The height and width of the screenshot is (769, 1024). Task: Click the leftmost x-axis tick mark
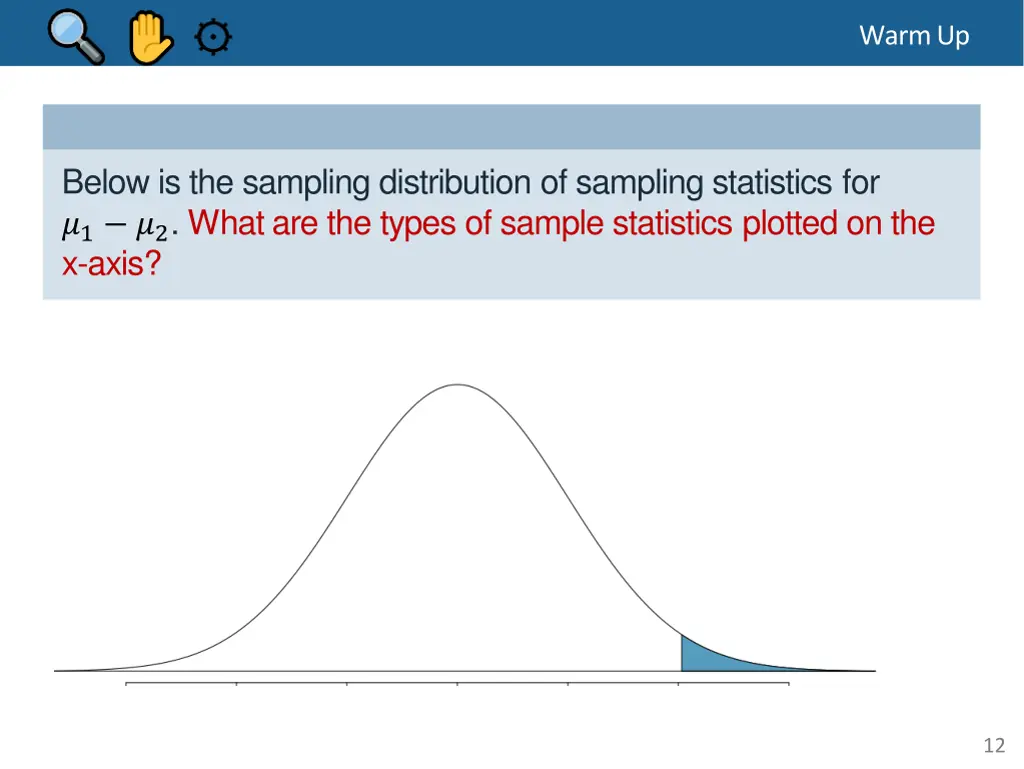[126, 683]
